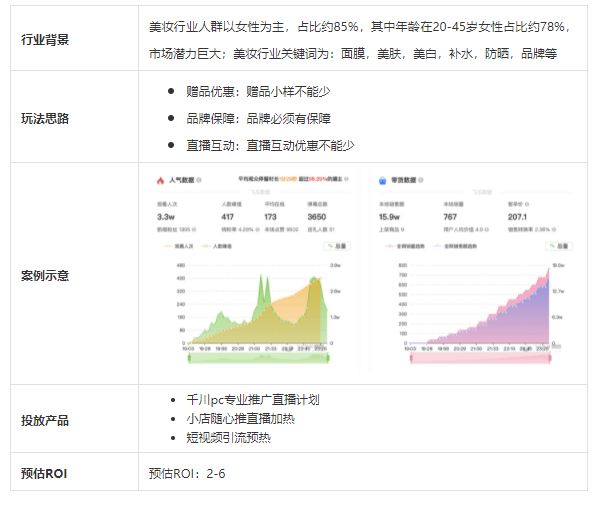The height and width of the screenshot is (510, 608).
Task: Click the info icon at end of average watch-time line
Action: (x=346, y=179)
